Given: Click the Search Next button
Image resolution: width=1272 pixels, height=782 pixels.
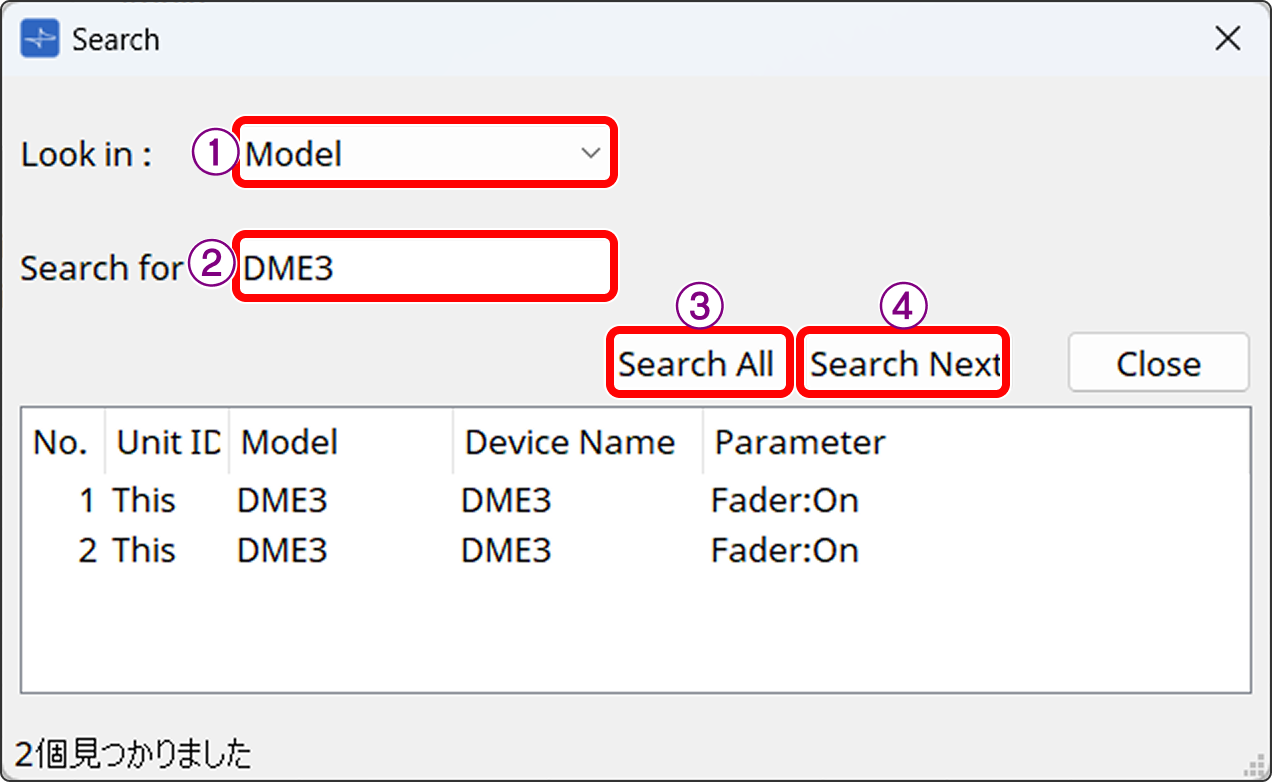Looking at the screenshot, I should tap(902, 363).
